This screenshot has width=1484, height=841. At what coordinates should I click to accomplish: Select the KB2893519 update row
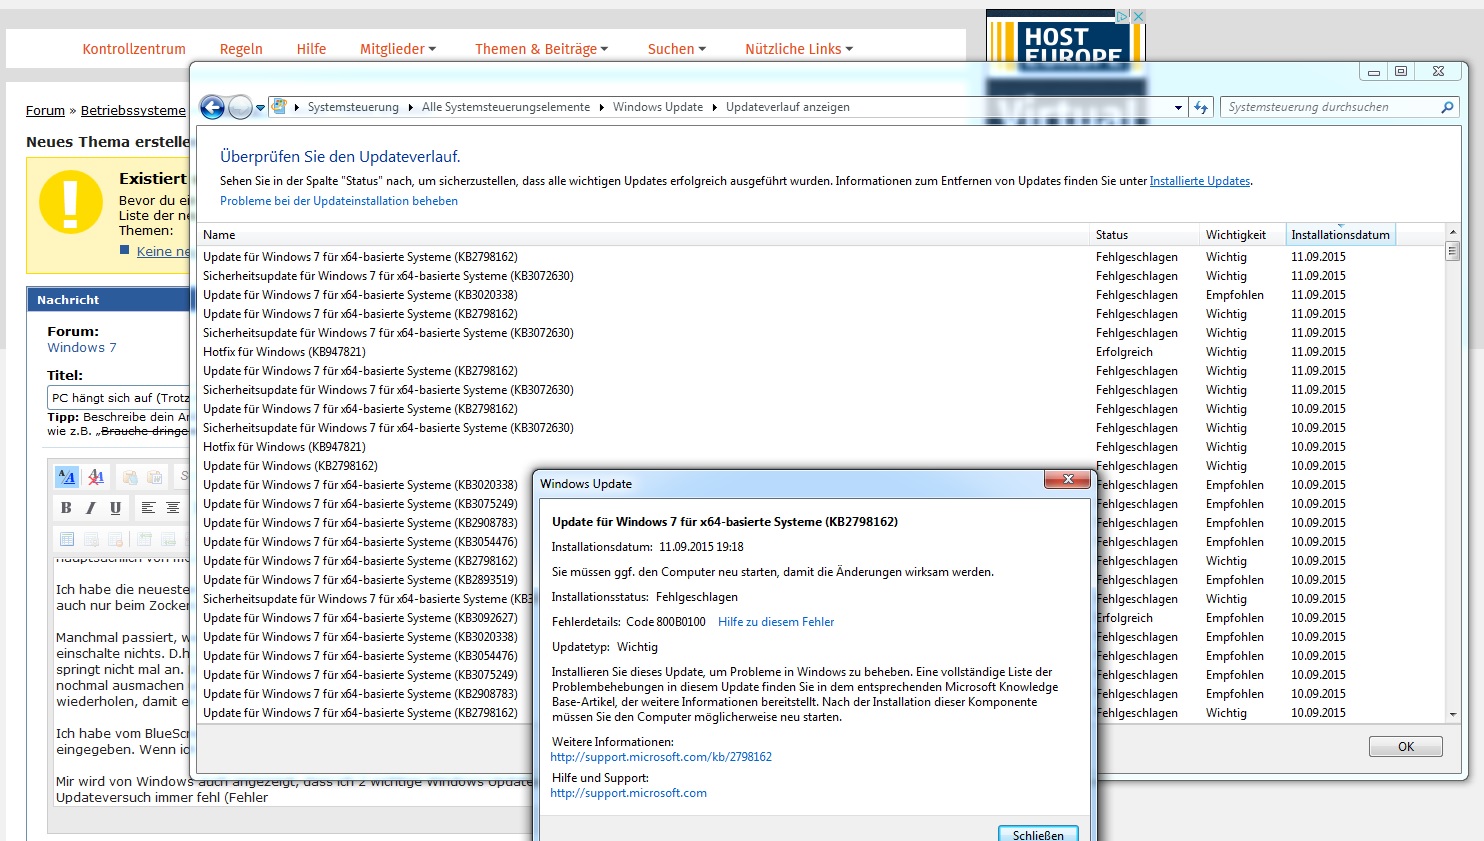tap(365, 580)
